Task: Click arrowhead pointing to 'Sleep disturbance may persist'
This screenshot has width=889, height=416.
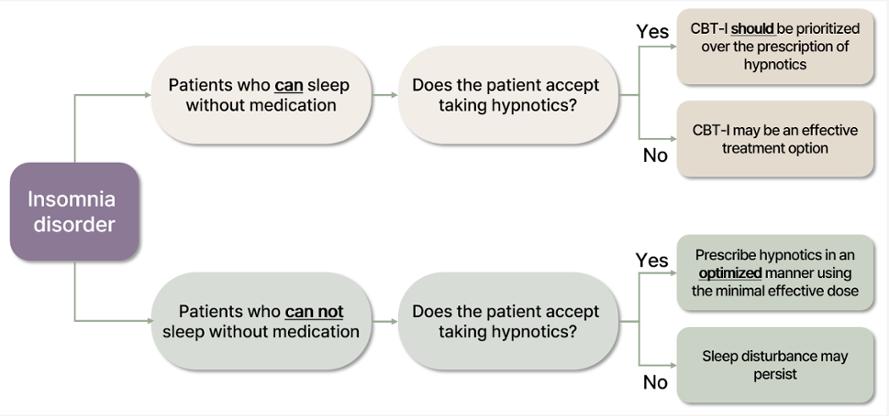Action: point(673,365)
